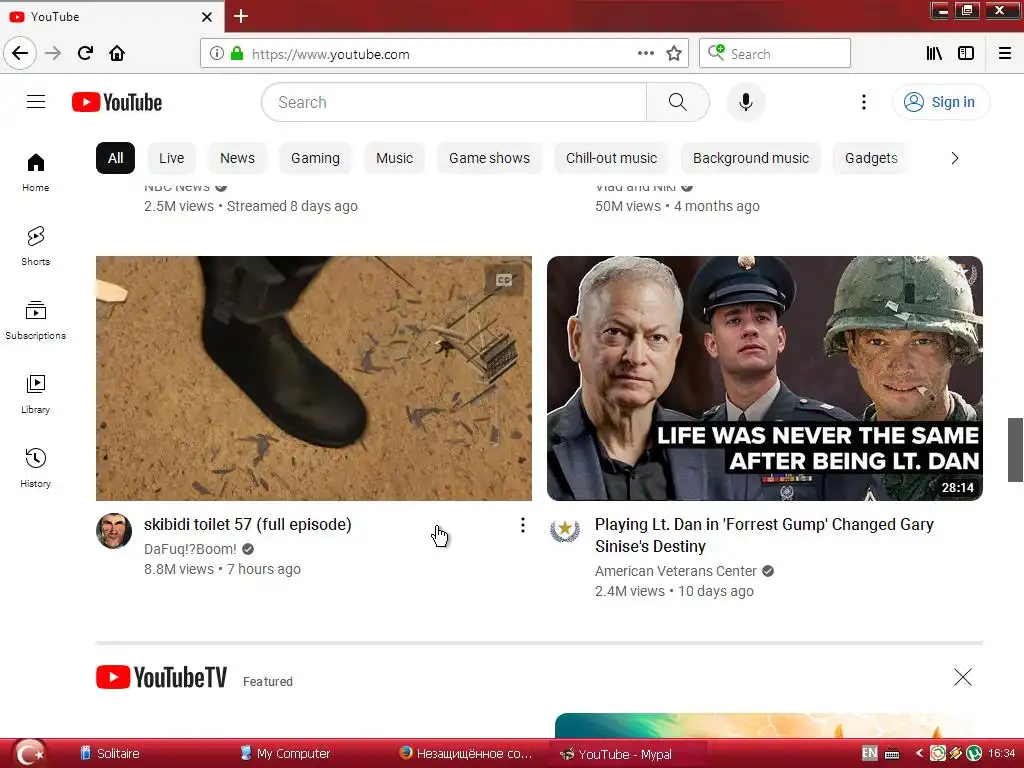Click the EN language indicator in tray

click(869, 754)
